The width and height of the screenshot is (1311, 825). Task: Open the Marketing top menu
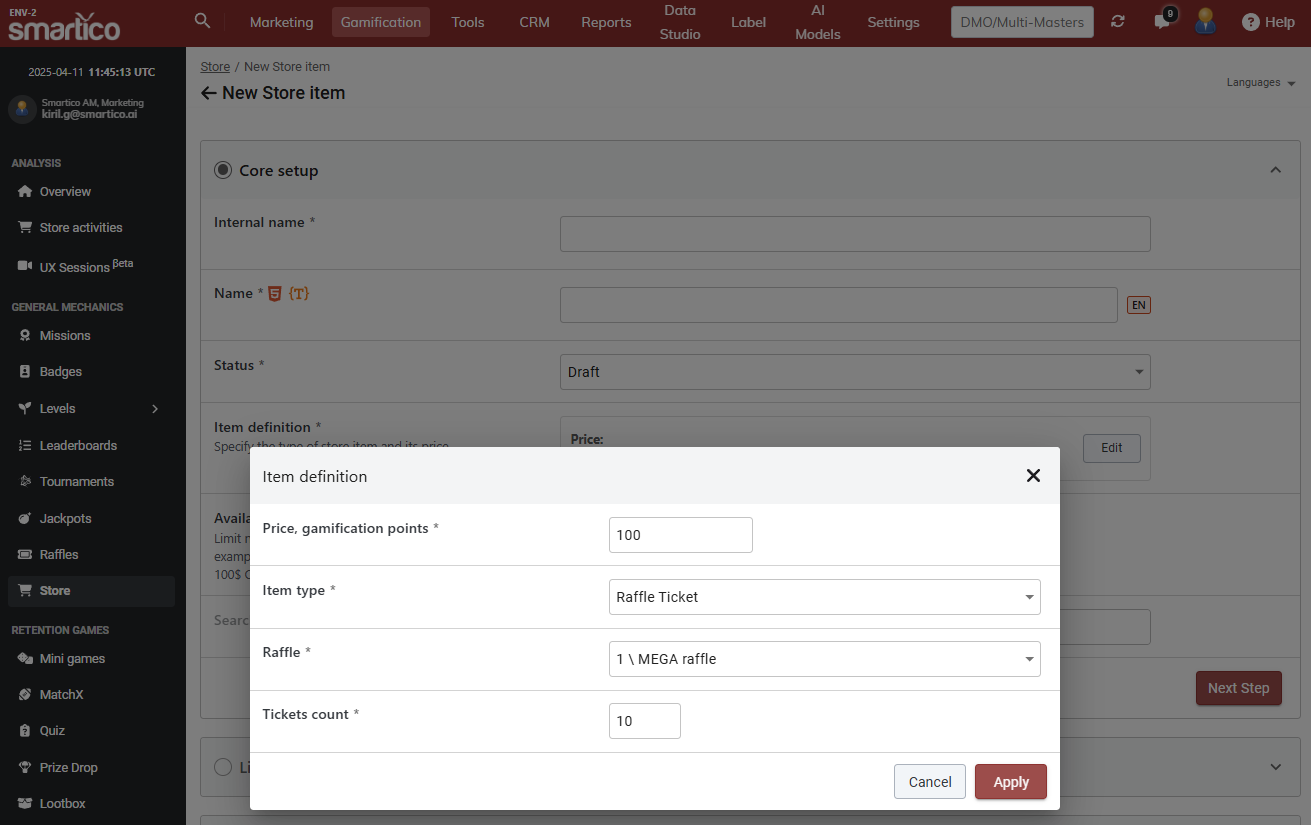point(281,22)
